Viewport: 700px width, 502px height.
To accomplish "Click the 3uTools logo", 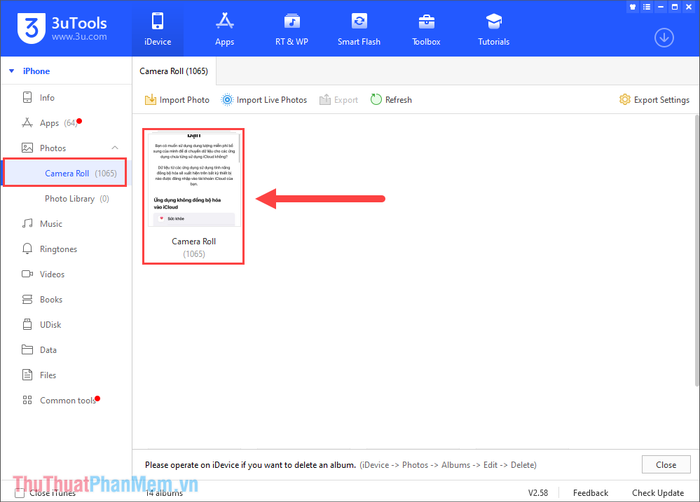I will [x=62, y=28].
